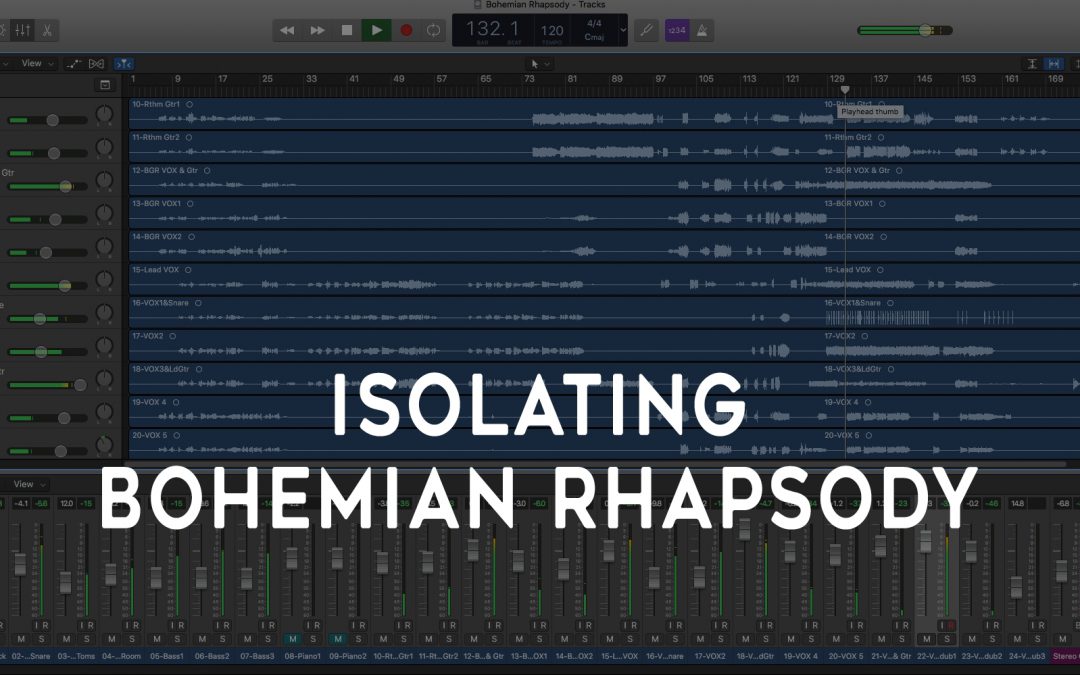
Task: Enable the Flex show/hide button
Action: pyautogui.click(x=96, y=63)
